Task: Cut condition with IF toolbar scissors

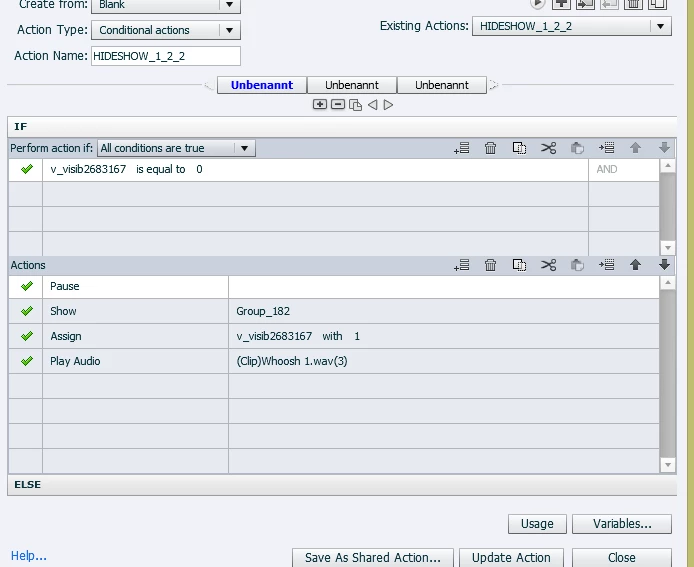Action: click(x=548, y=148)
